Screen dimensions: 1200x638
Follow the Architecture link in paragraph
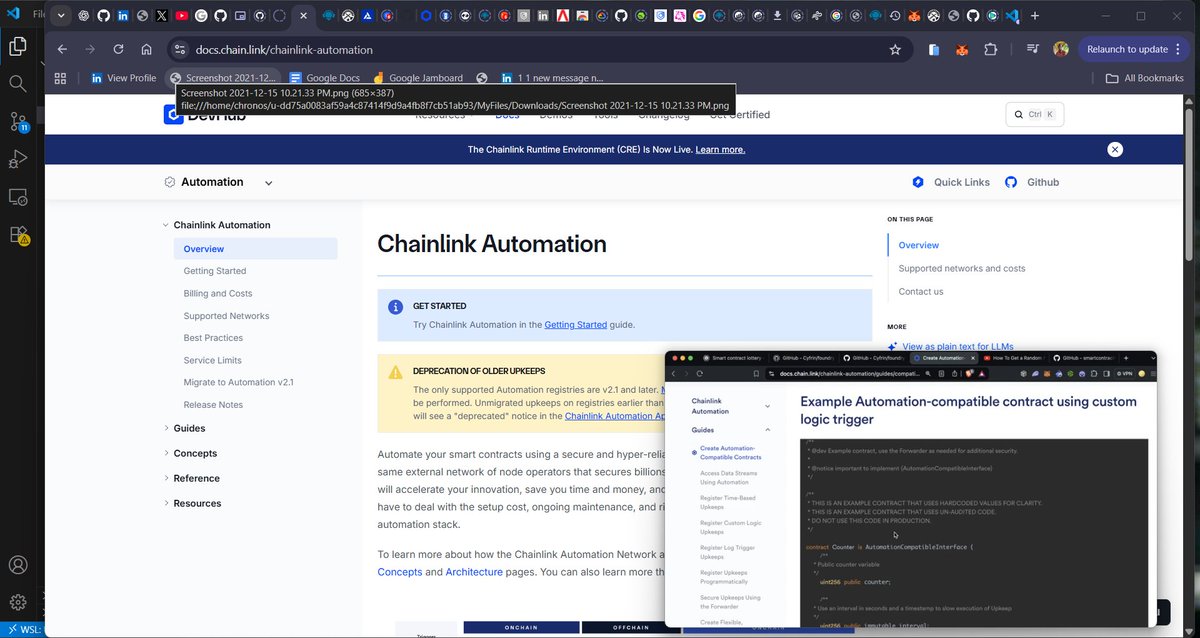pyautogui.click(x=474, y=572)
